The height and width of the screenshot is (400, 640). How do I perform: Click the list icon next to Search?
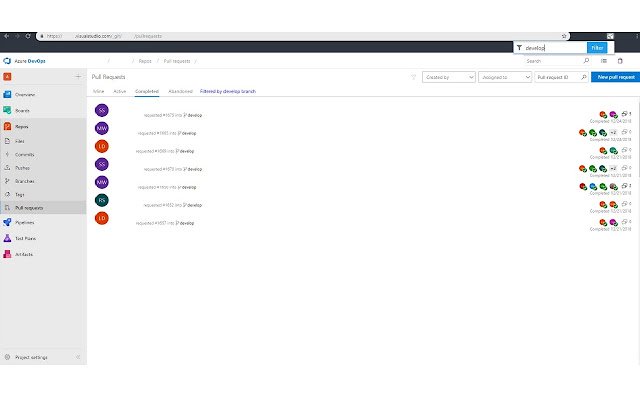[604, 61]
